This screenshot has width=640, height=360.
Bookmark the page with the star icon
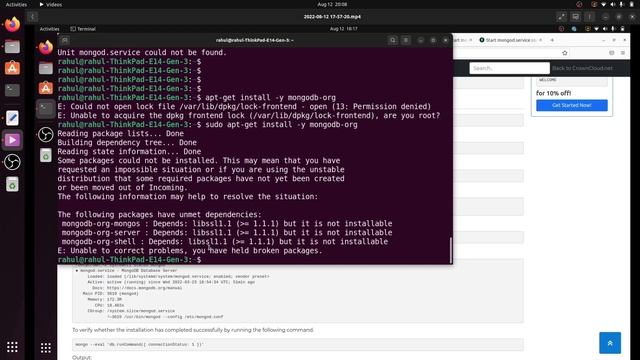[565, 53]
